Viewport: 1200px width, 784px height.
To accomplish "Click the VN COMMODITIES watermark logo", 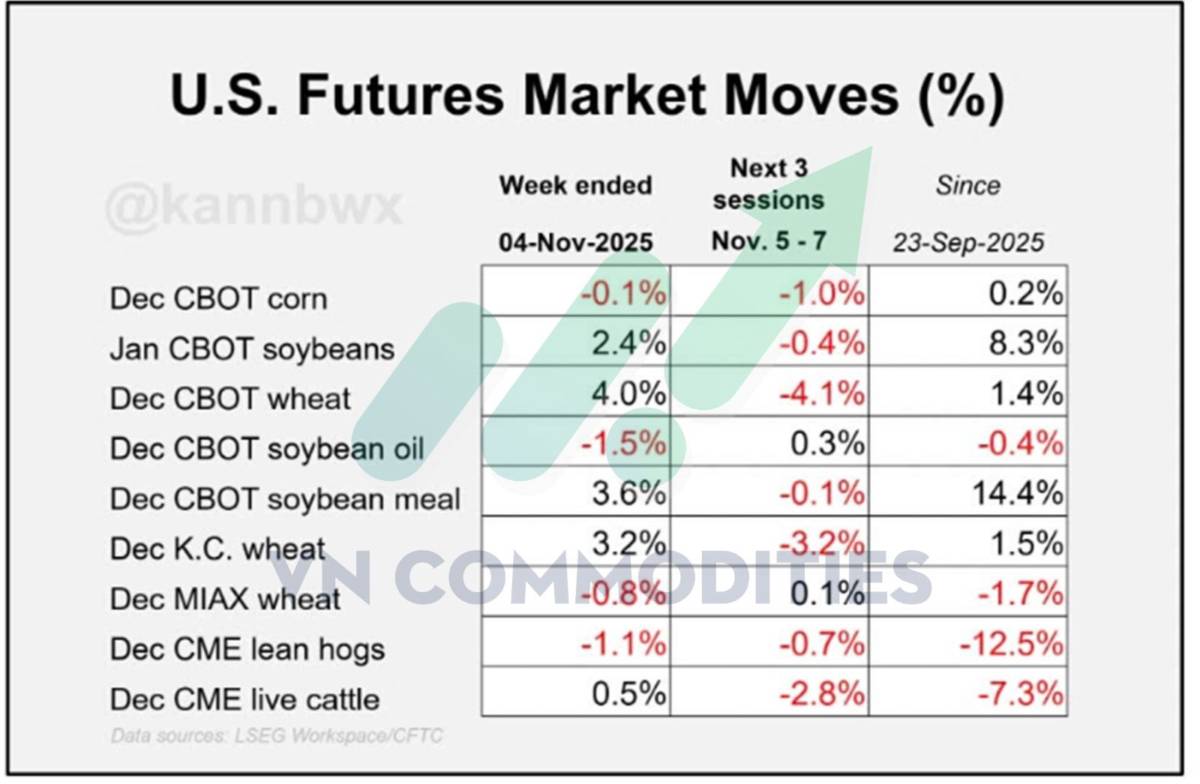I will [602, 580].
